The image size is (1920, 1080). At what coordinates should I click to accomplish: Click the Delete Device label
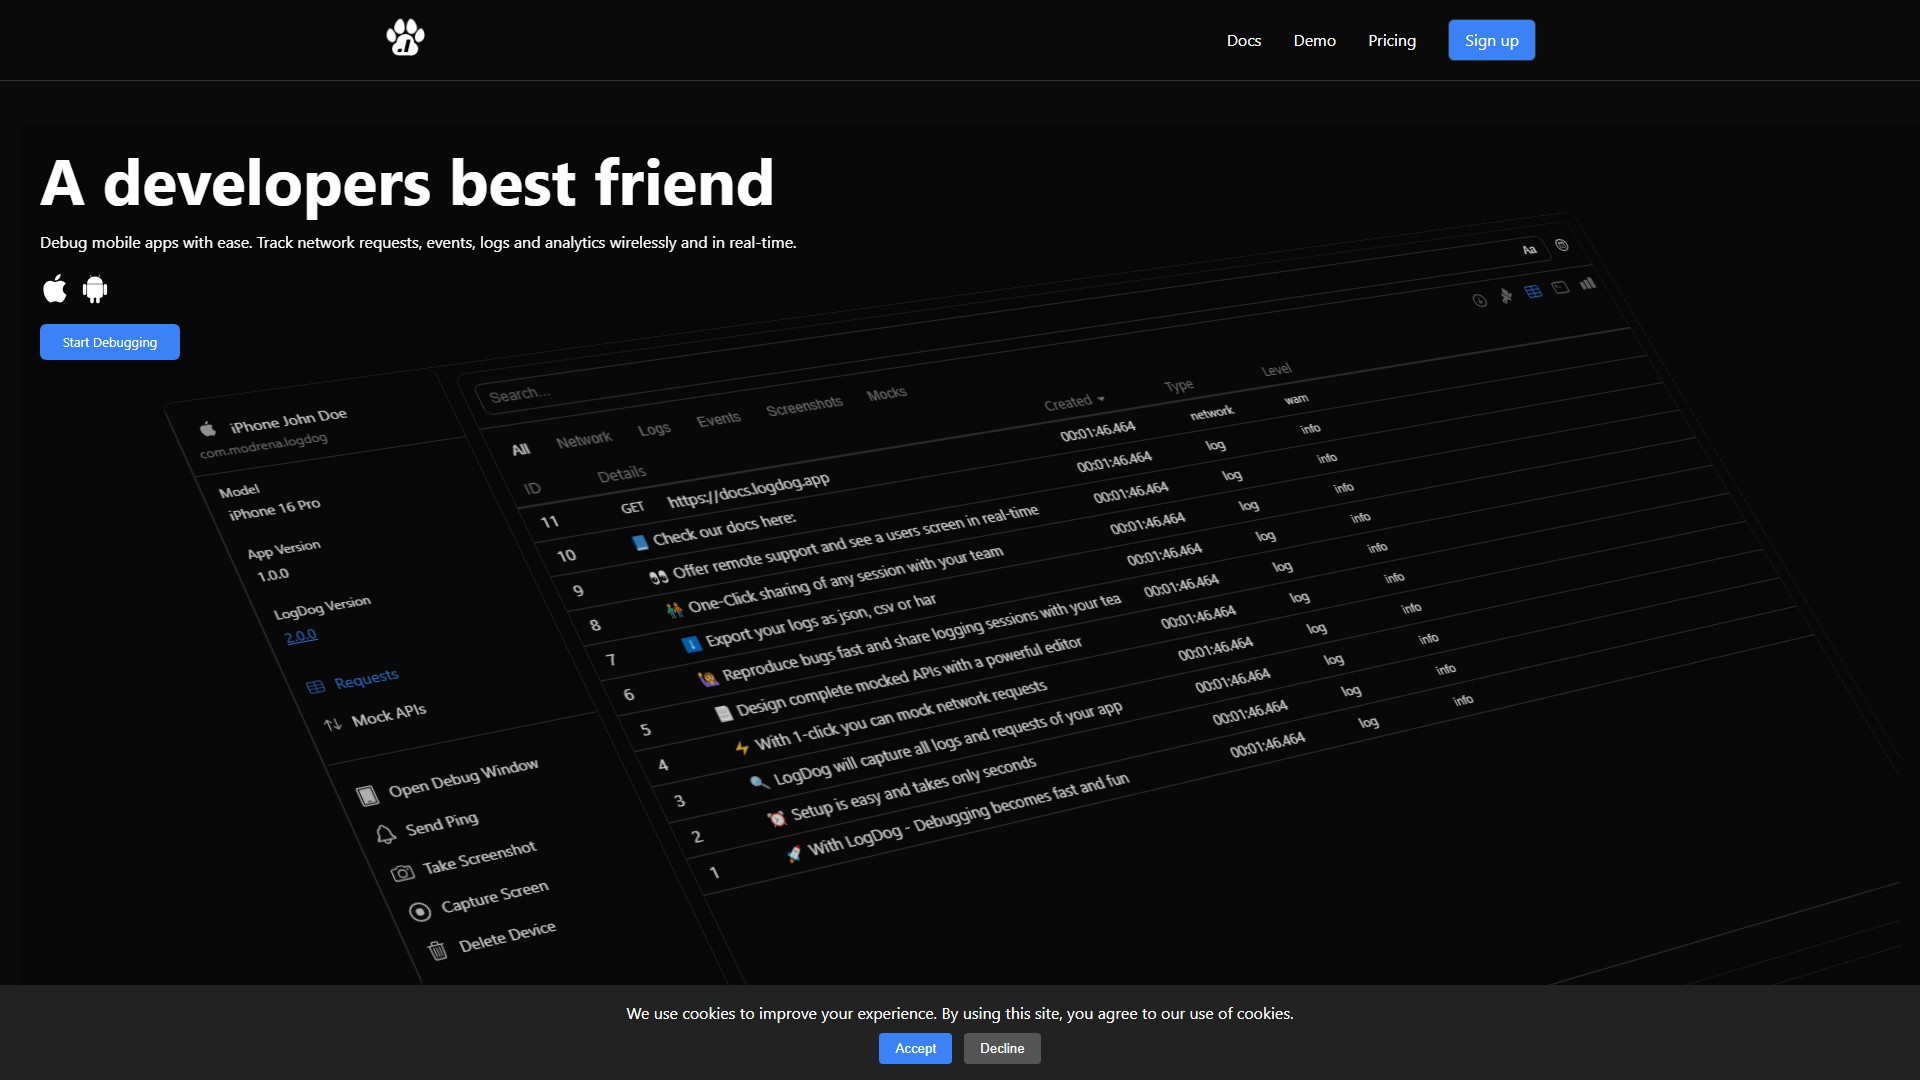click(507, 937)
